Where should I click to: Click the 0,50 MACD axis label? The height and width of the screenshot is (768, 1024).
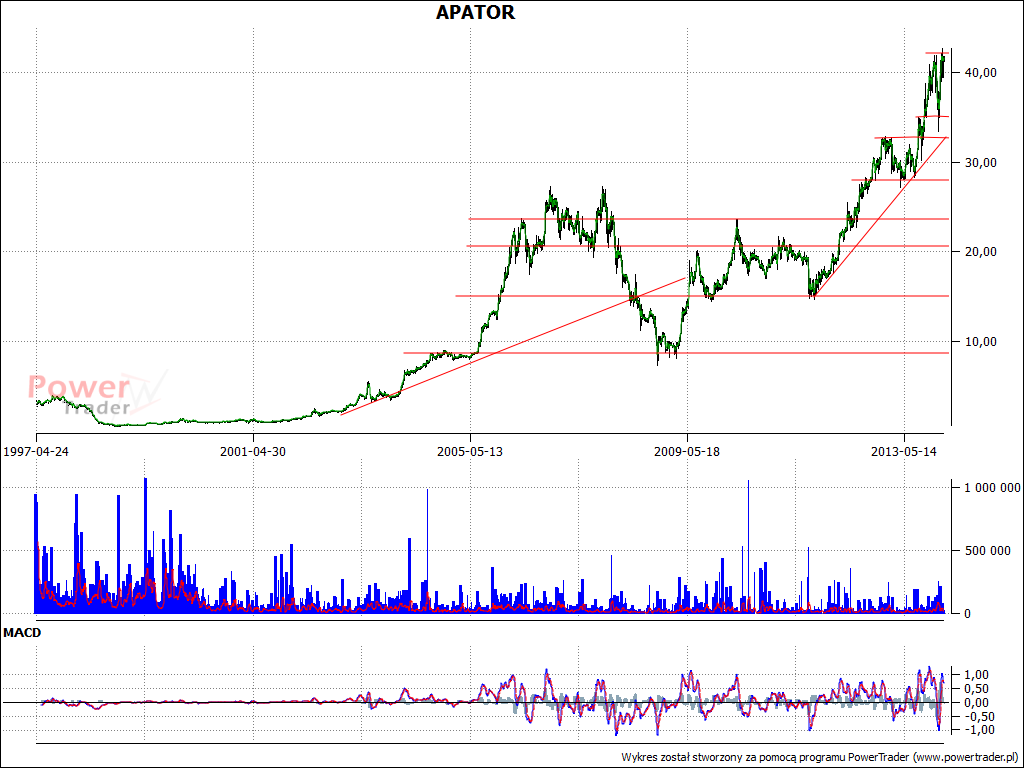978,689
